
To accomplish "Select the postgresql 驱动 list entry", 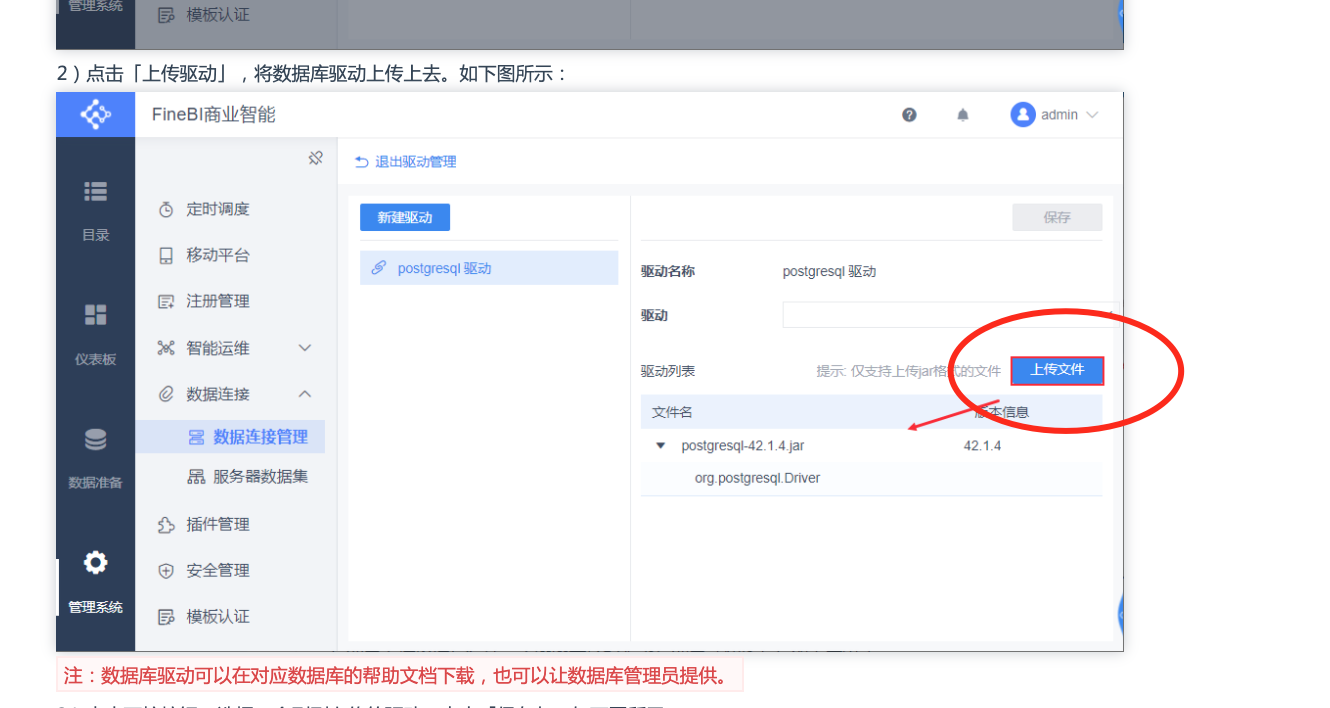I will tap(489, 268).
